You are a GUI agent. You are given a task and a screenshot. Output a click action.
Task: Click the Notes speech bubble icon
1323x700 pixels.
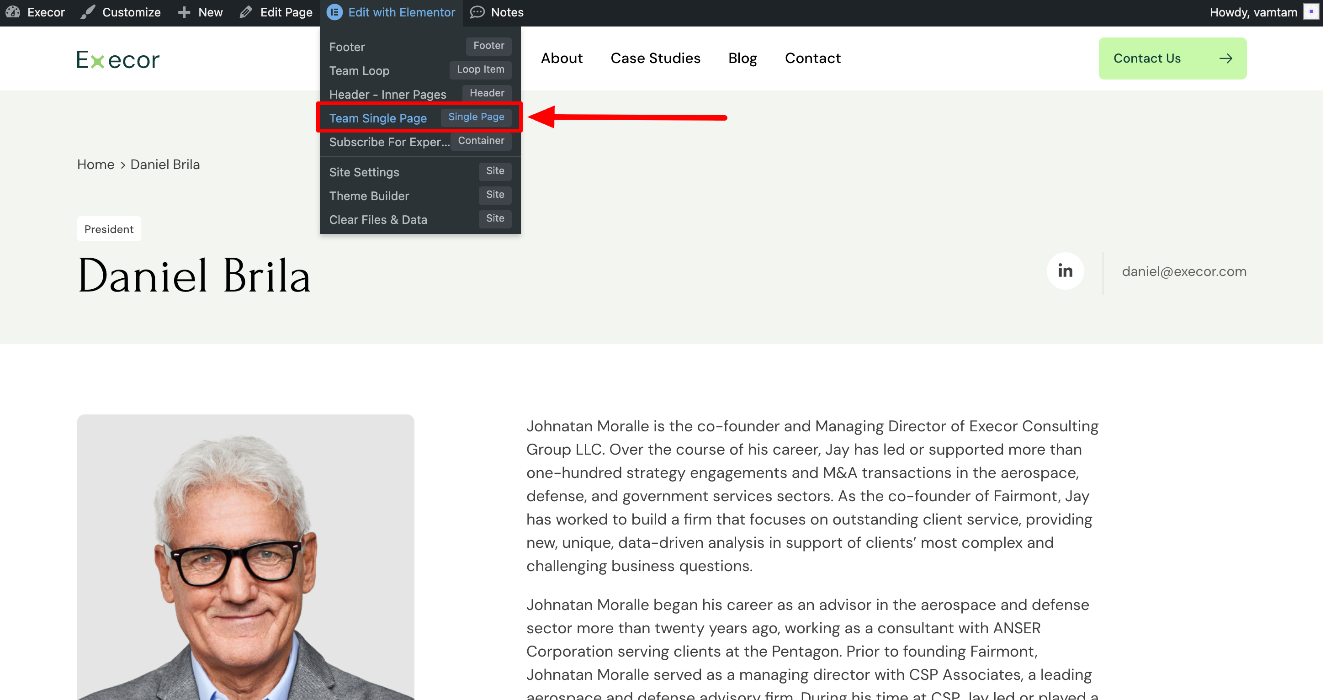click(478, 12)
